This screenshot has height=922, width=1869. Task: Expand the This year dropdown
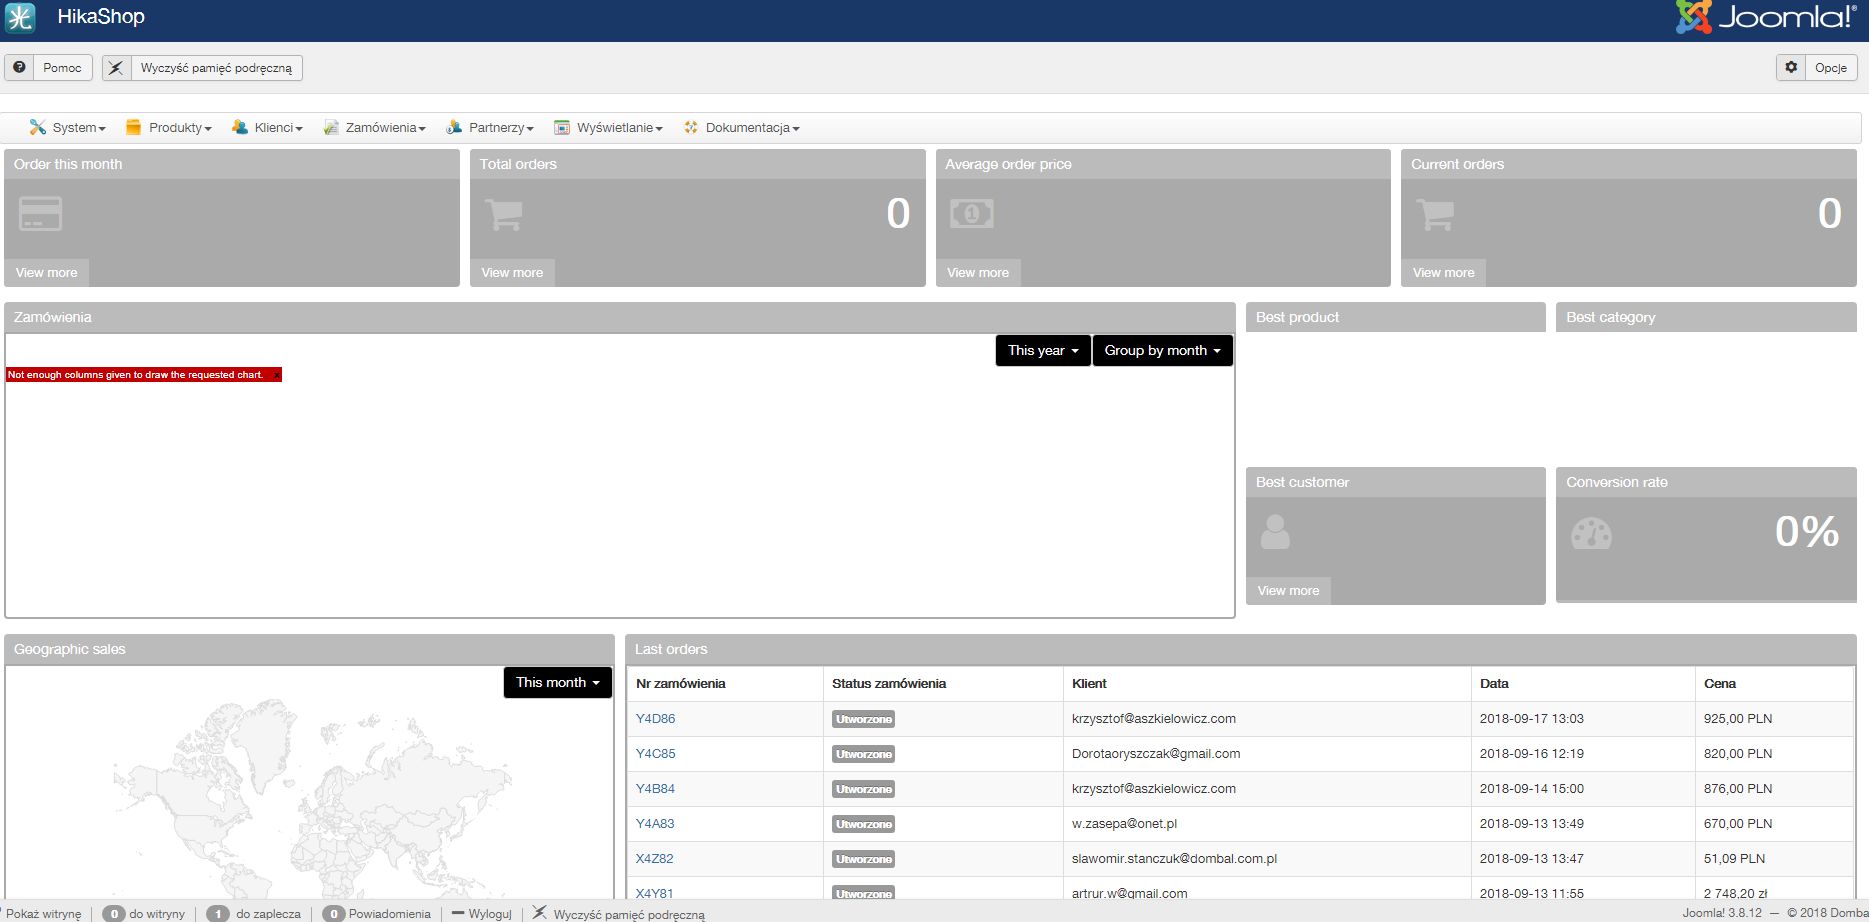click(1042, 351)
